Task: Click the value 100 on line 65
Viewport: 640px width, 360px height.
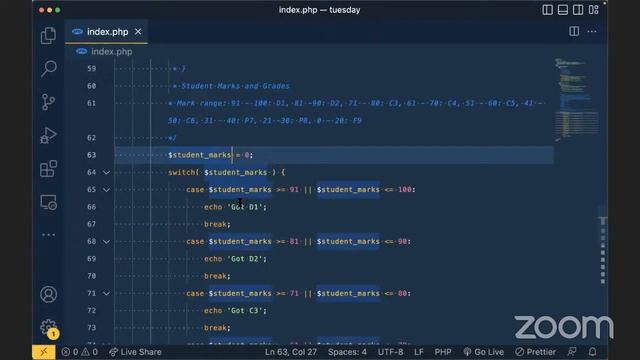Action: click(x=404, y=189)
